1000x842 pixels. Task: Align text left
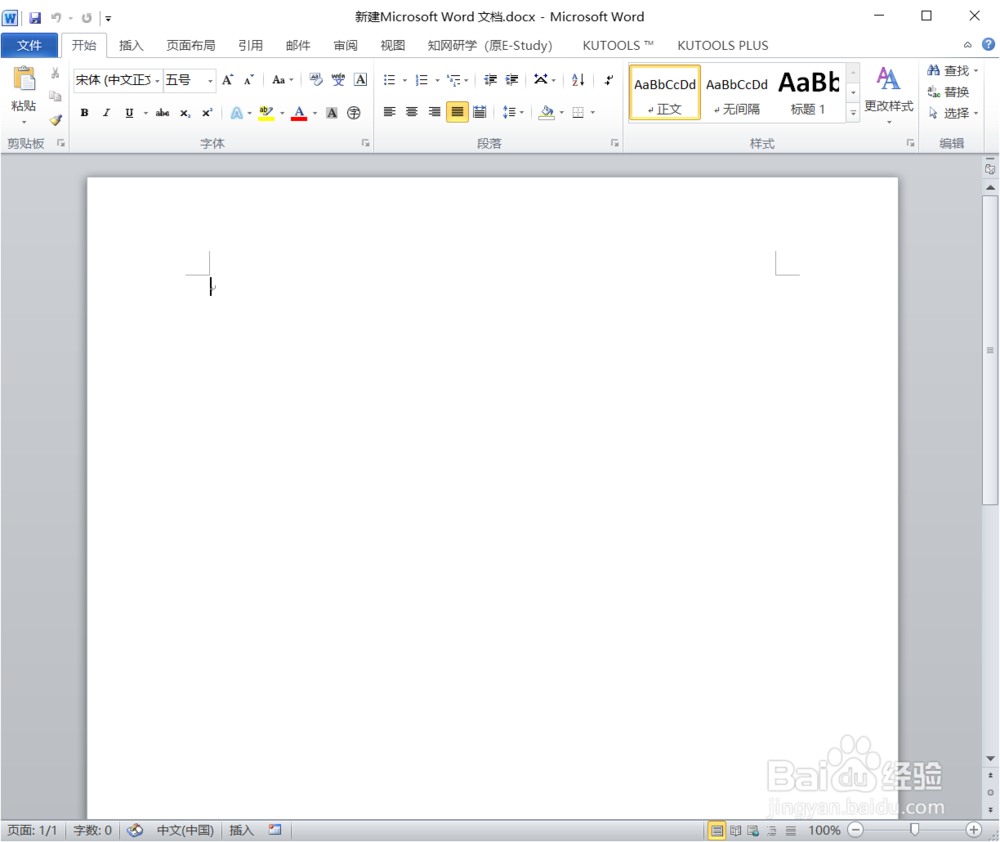coord(390,112)
